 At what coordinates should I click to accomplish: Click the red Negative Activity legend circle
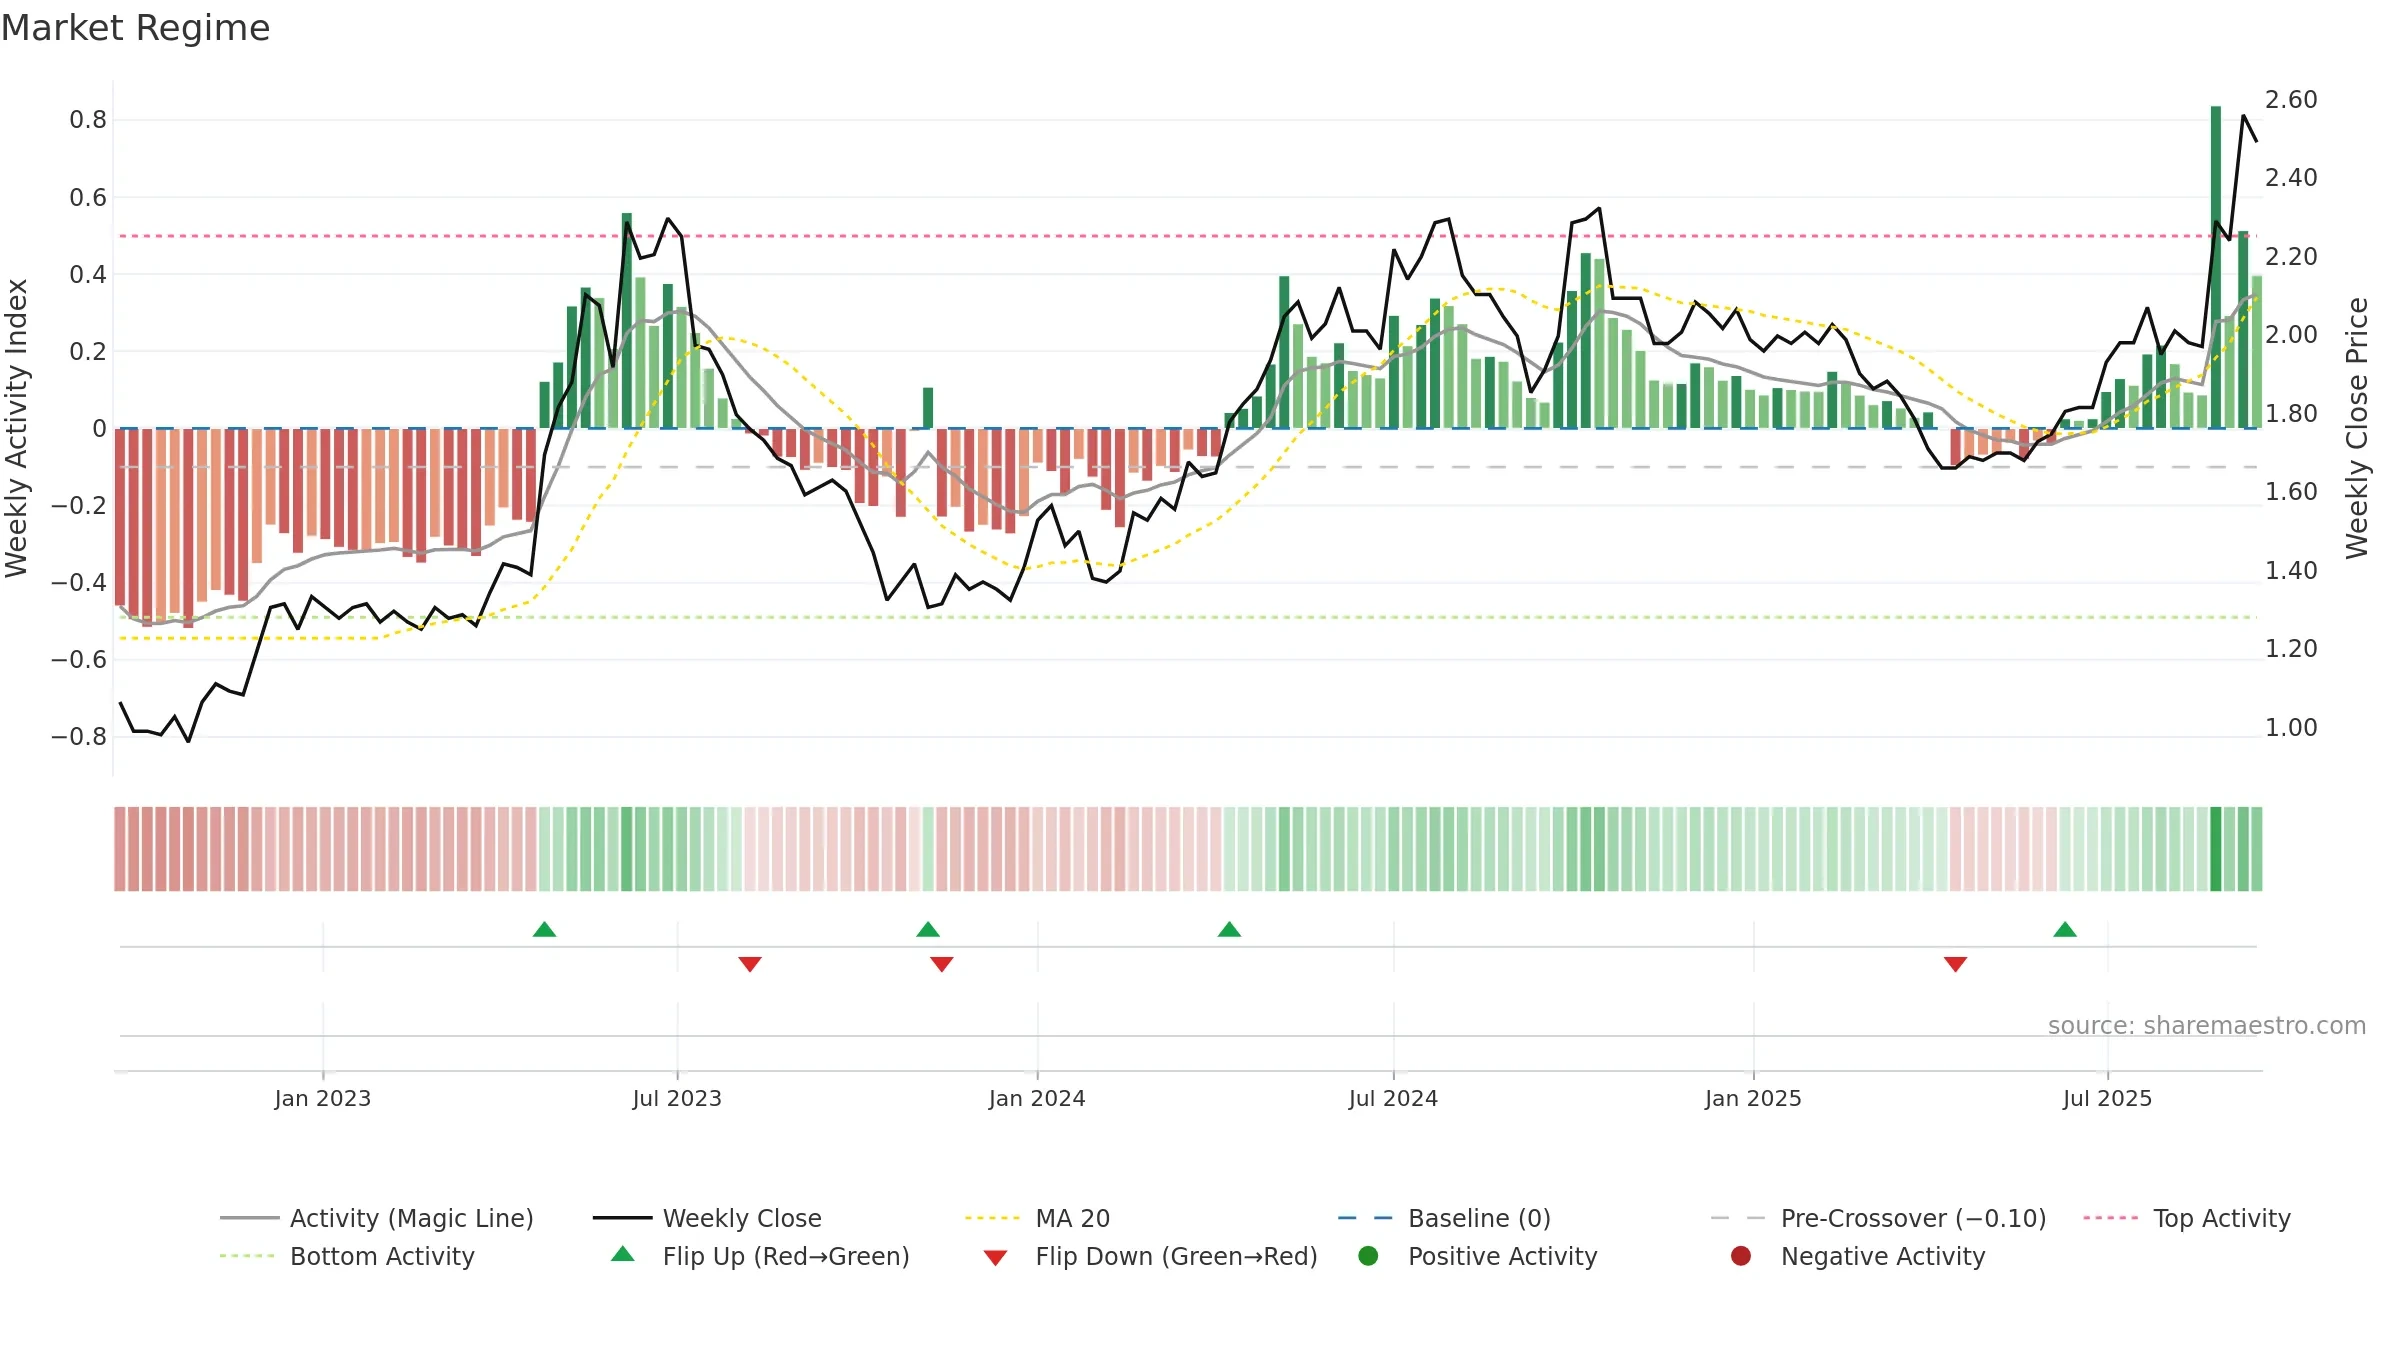point(1741,1256)
